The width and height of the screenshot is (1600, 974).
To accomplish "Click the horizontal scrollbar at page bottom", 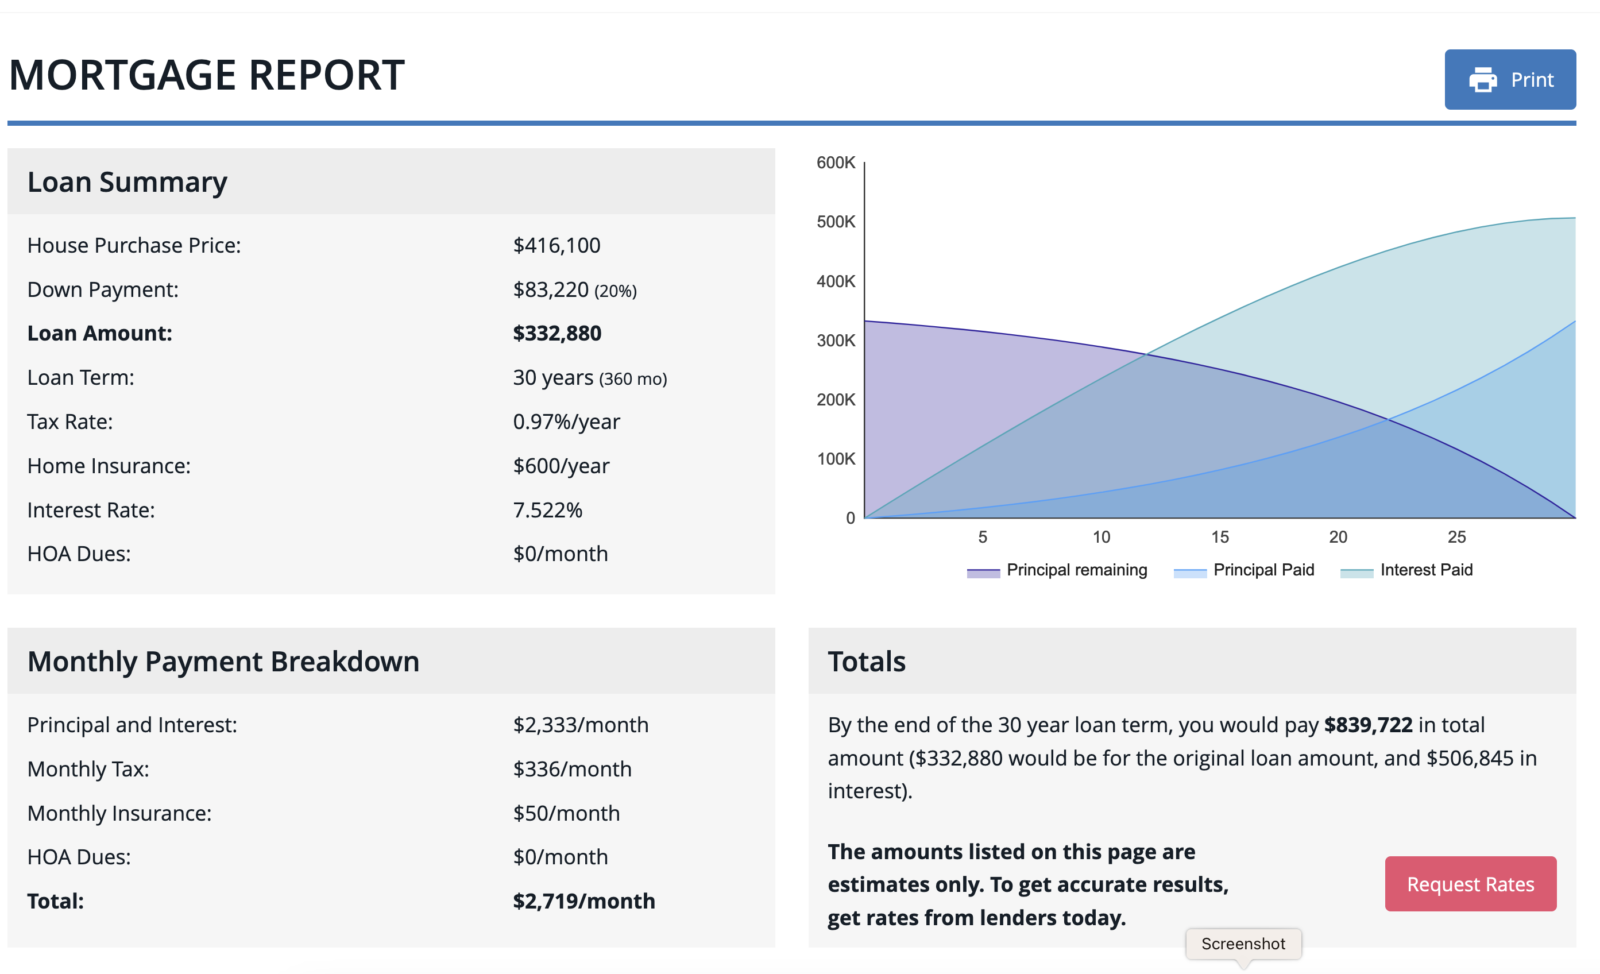I will 800,969.
